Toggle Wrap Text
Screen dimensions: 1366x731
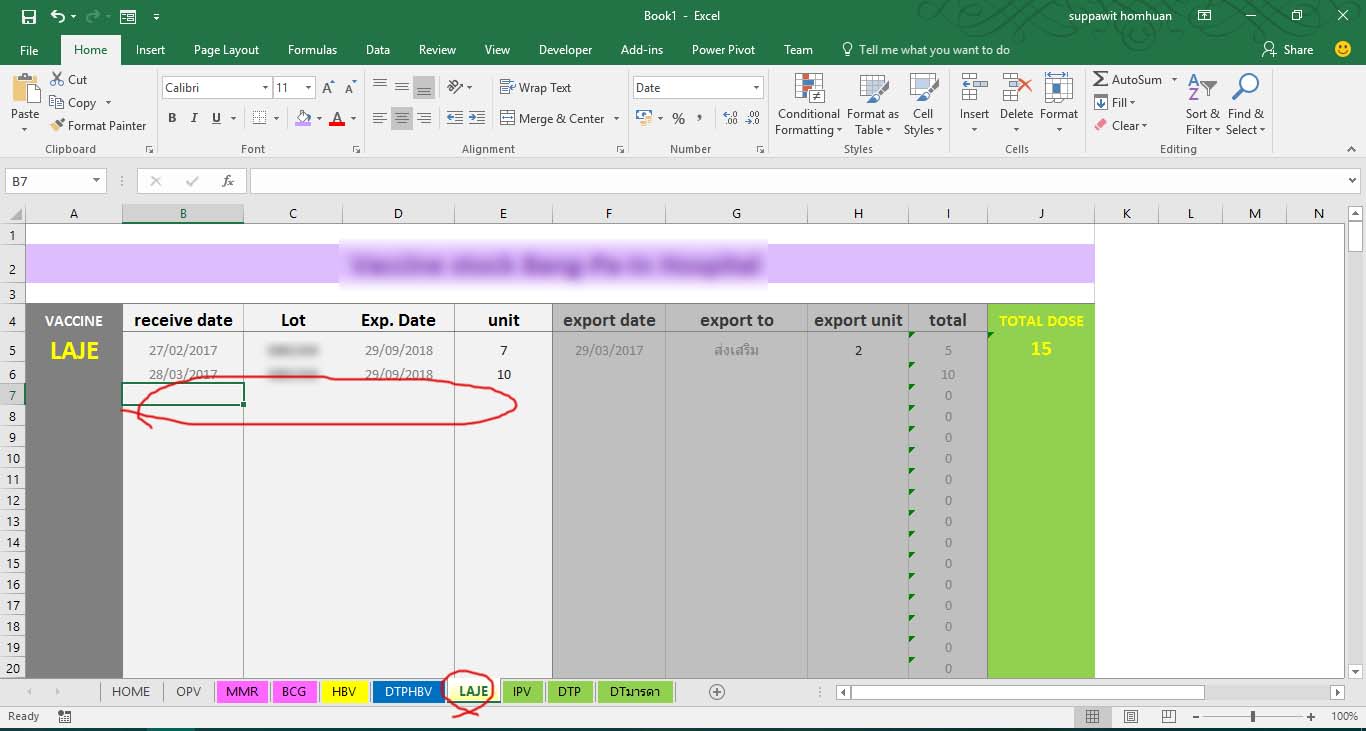point(535,87)
